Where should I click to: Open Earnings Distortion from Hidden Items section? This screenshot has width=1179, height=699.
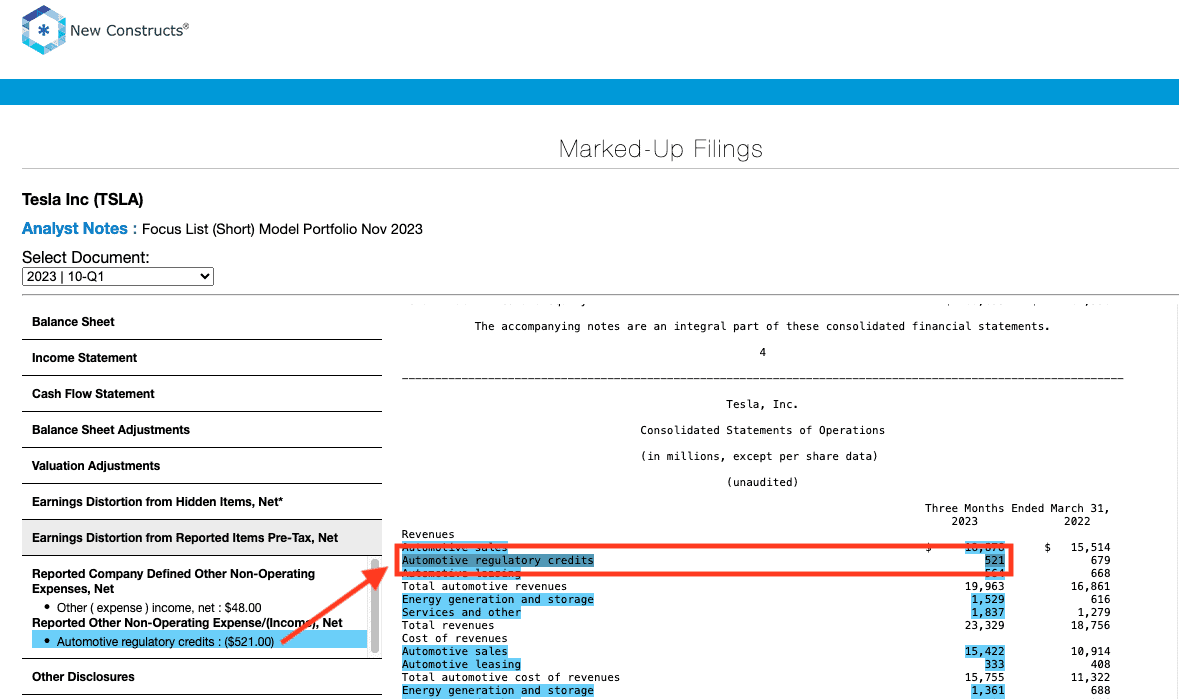(x=202, y=502)
